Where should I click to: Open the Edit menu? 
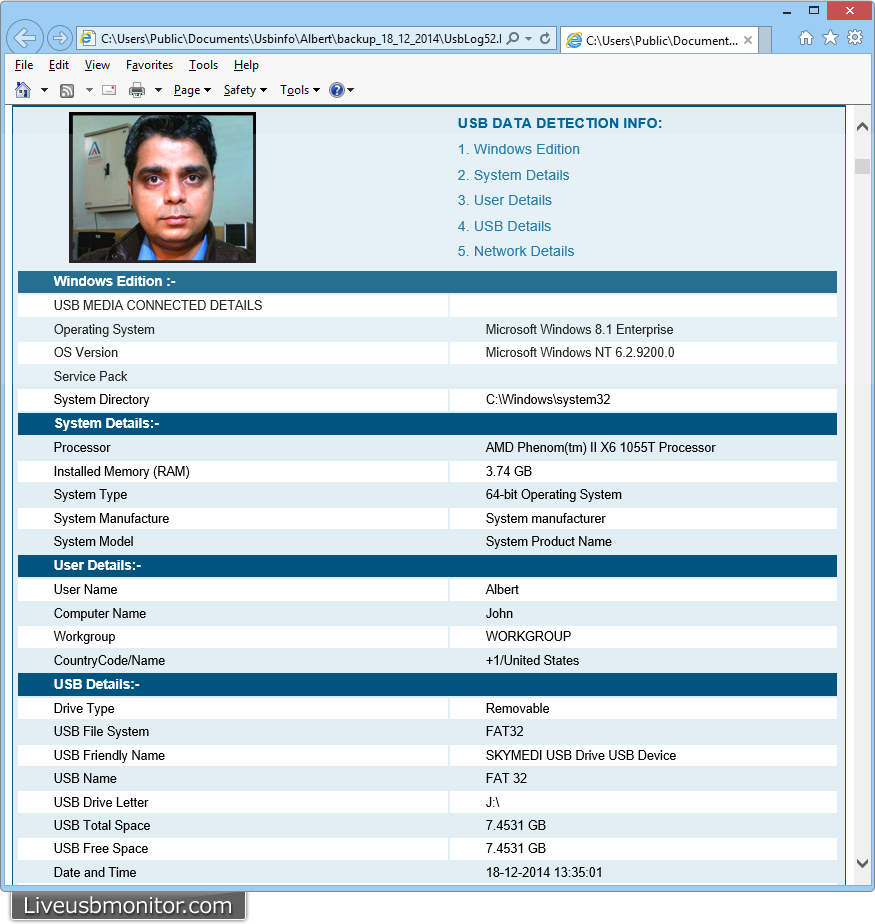point(59,65)
